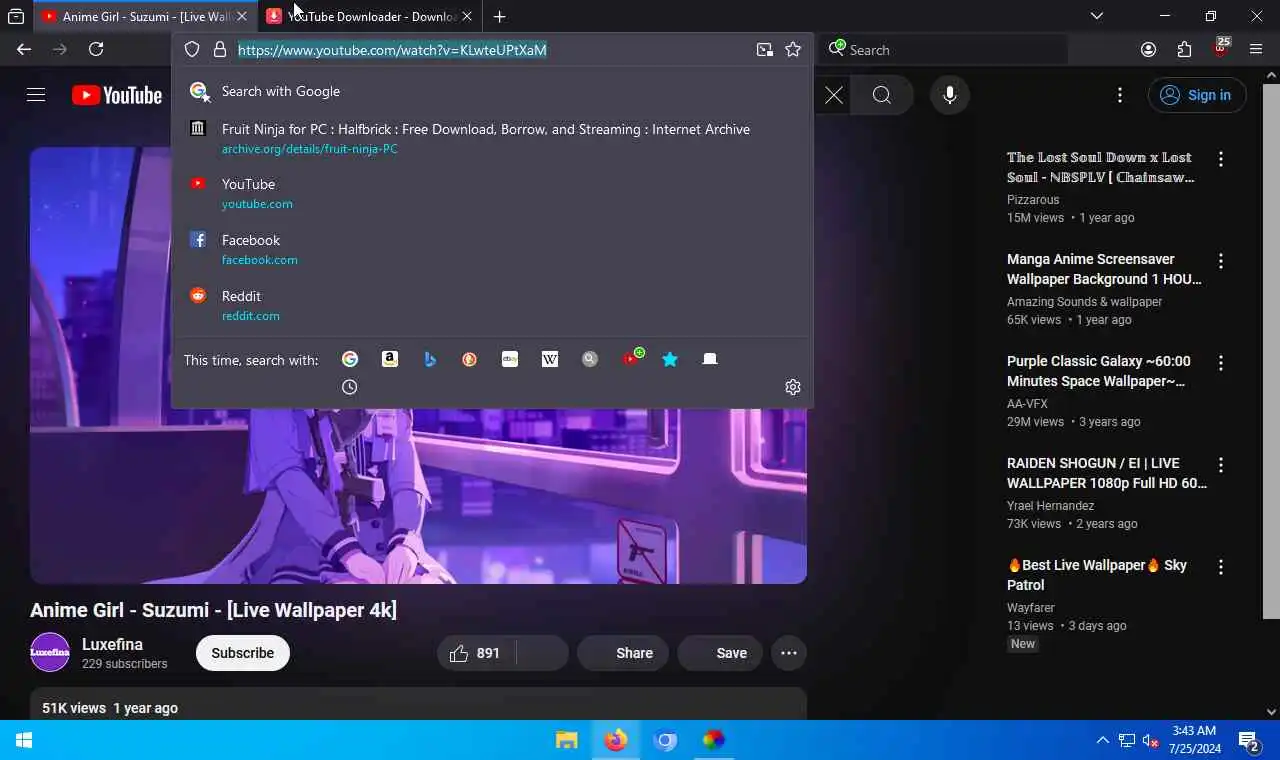Click the site security padlock icon
Screen dimensions: 1280x760
coord(220,49)
